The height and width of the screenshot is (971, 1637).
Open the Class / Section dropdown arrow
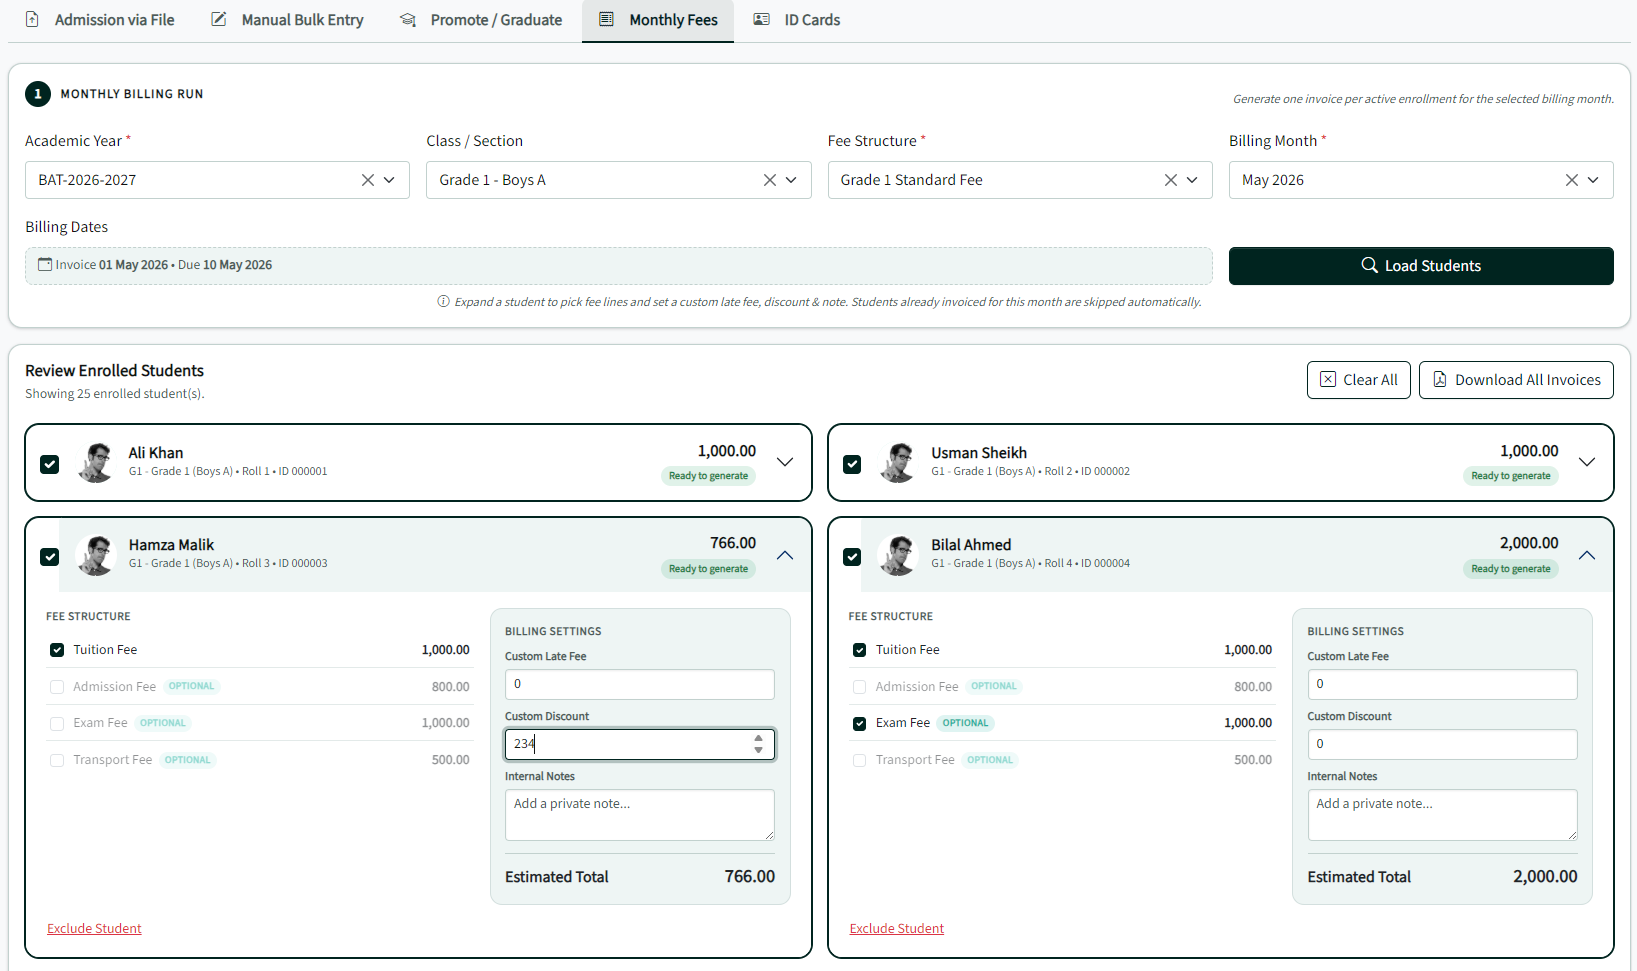pyautogui.click(x=791, y=180)
